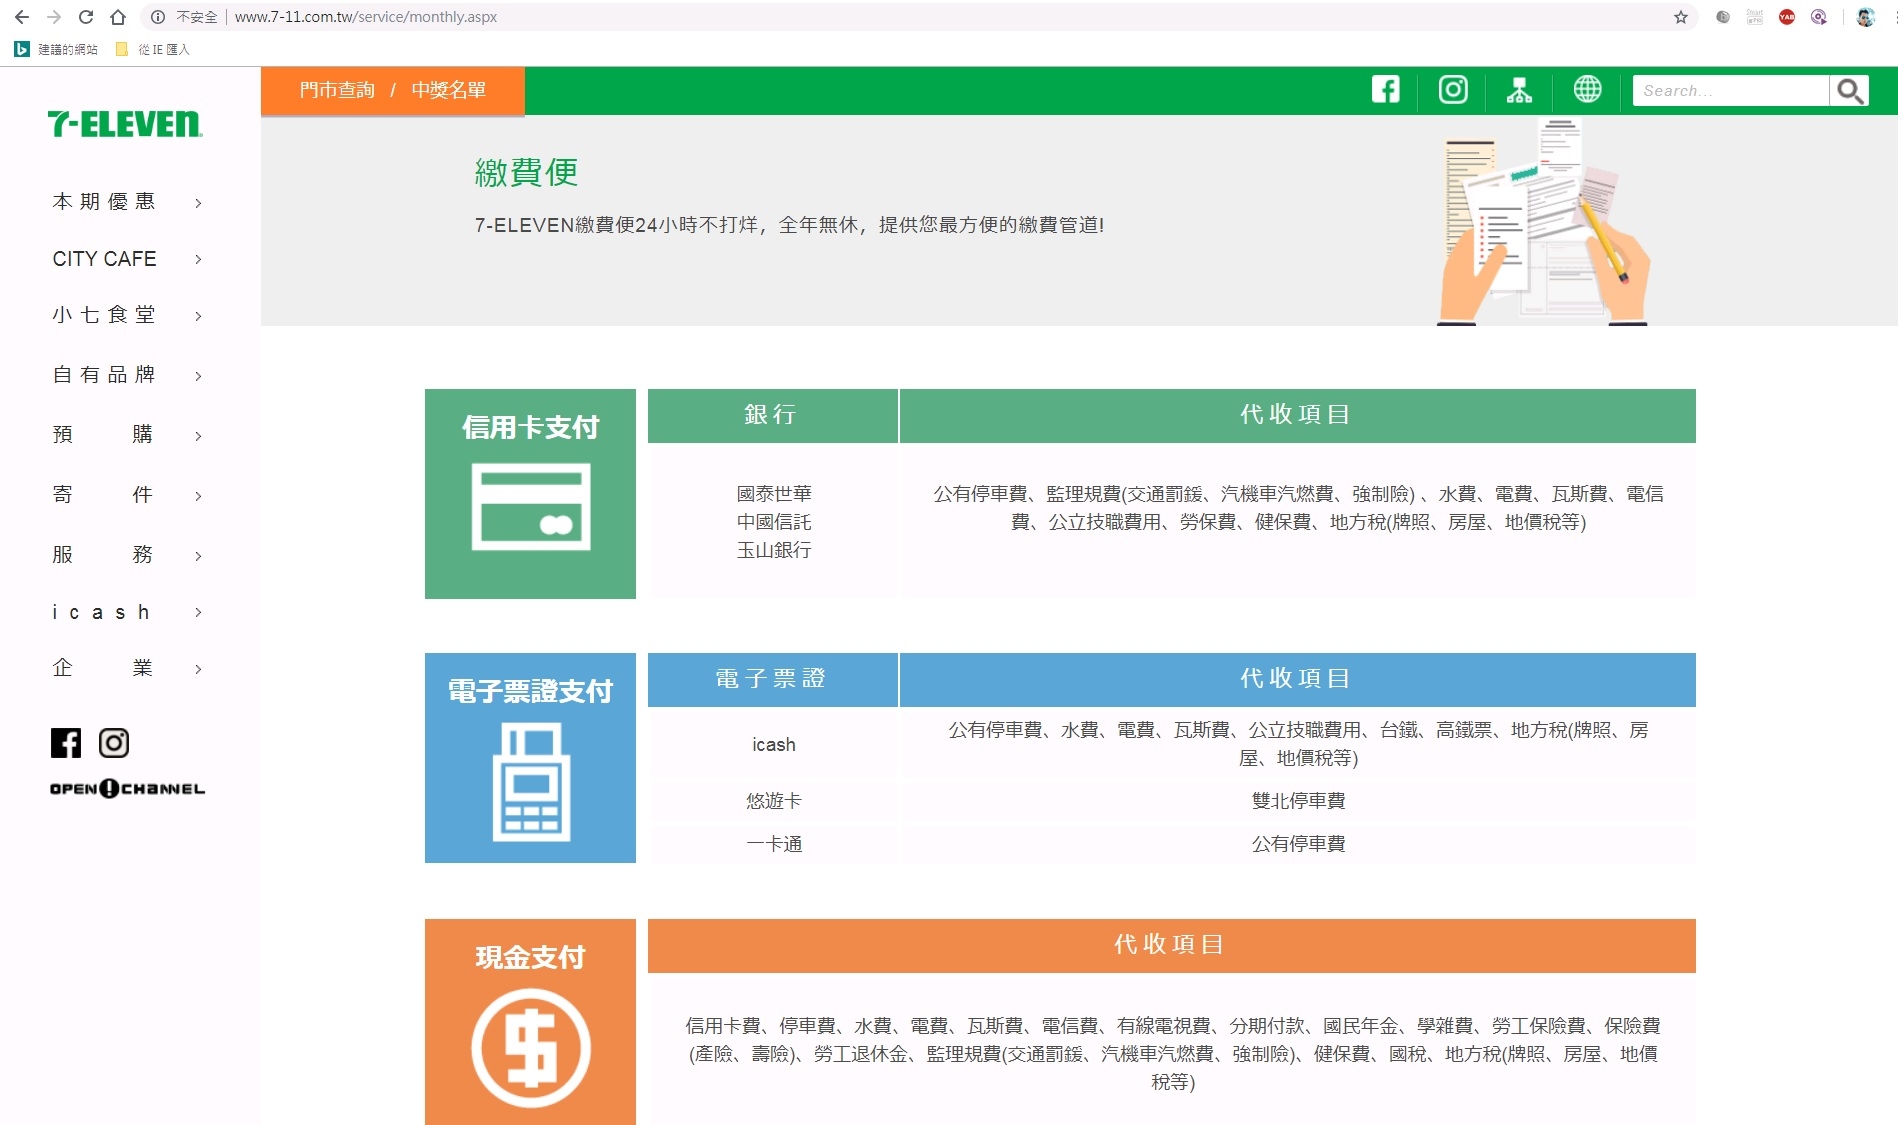The image size is (1898, 1125).
Task: Open the browser home page icon
Action: 118,17
